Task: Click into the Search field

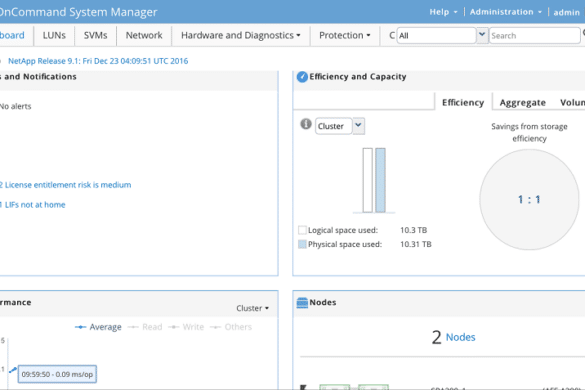Action: click(534, 35)
